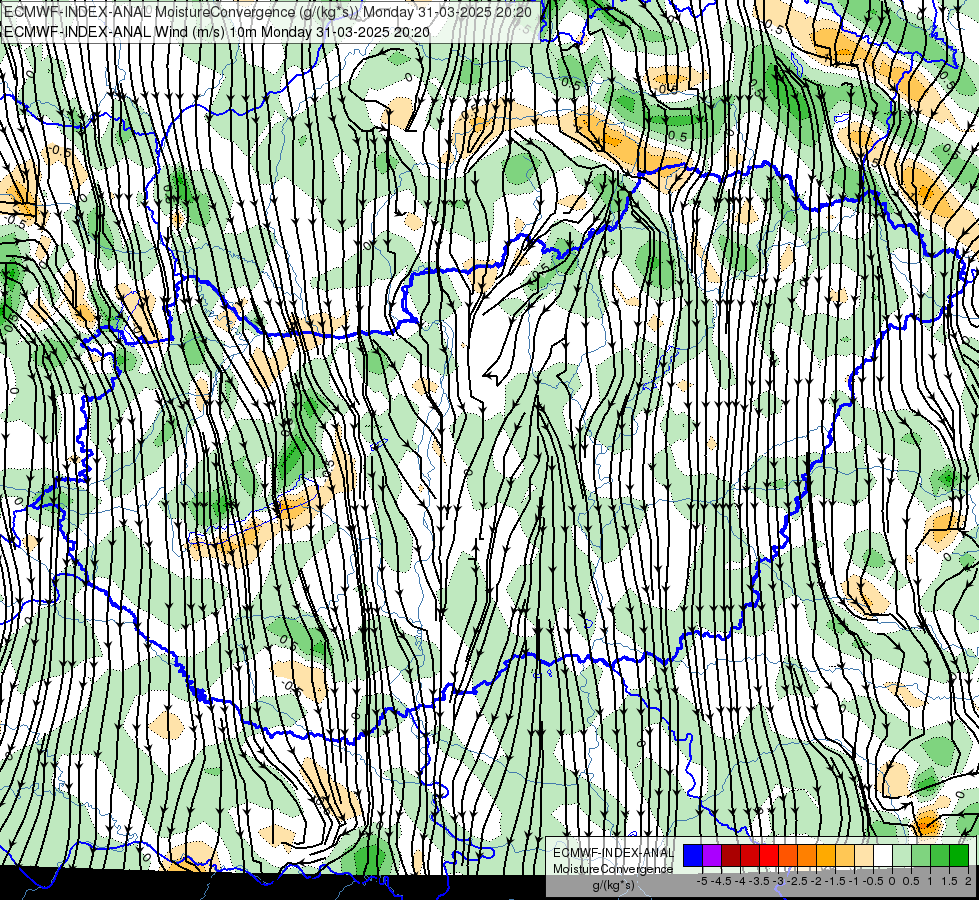Image resolution: width=979 pixels, height=900 pixels.
Task: Click the '1.5' legend scale value
Action: [949, 881]
